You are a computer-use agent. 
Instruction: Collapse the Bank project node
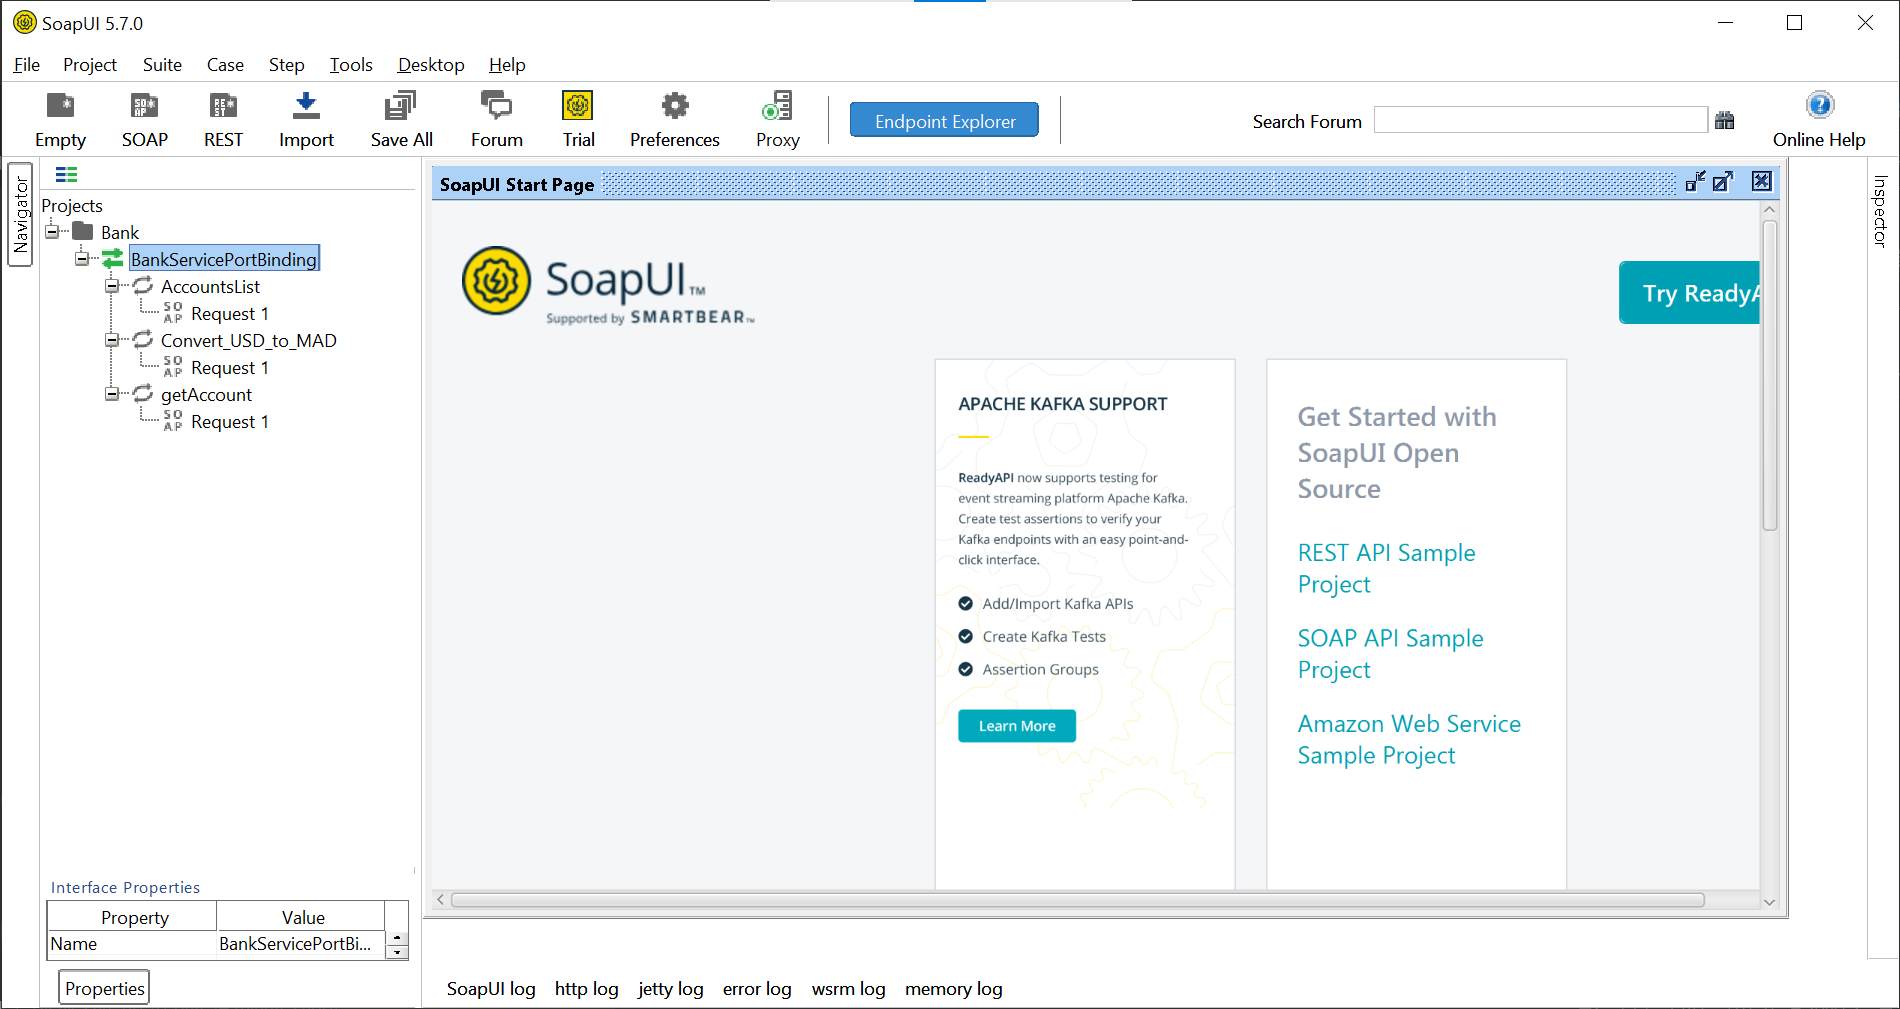coord(51,231)
